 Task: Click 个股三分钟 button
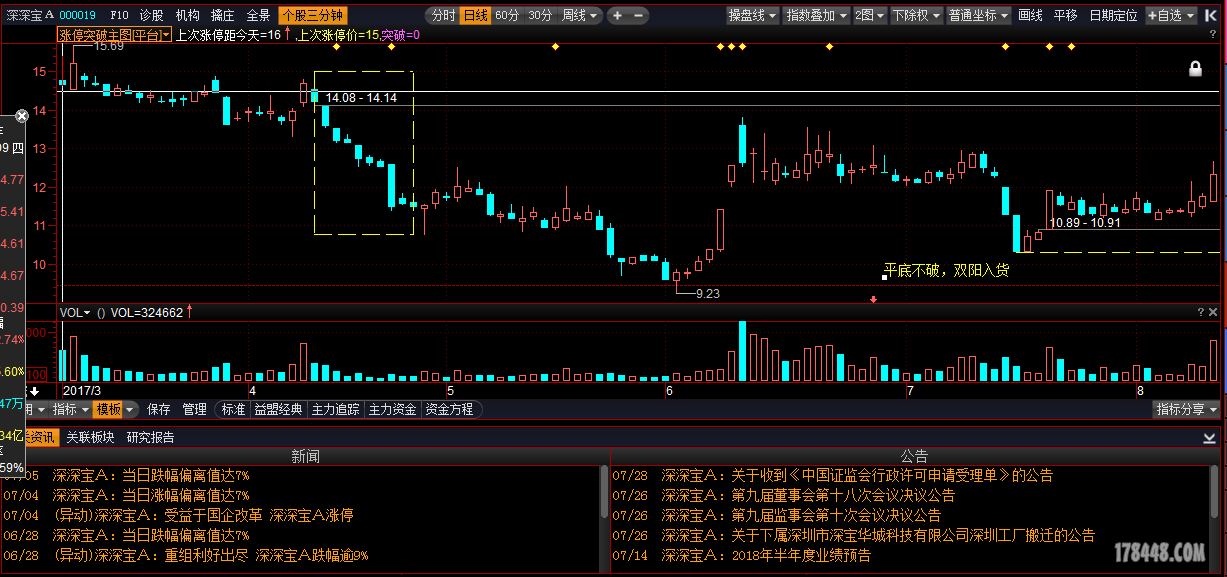click(312, 16)
